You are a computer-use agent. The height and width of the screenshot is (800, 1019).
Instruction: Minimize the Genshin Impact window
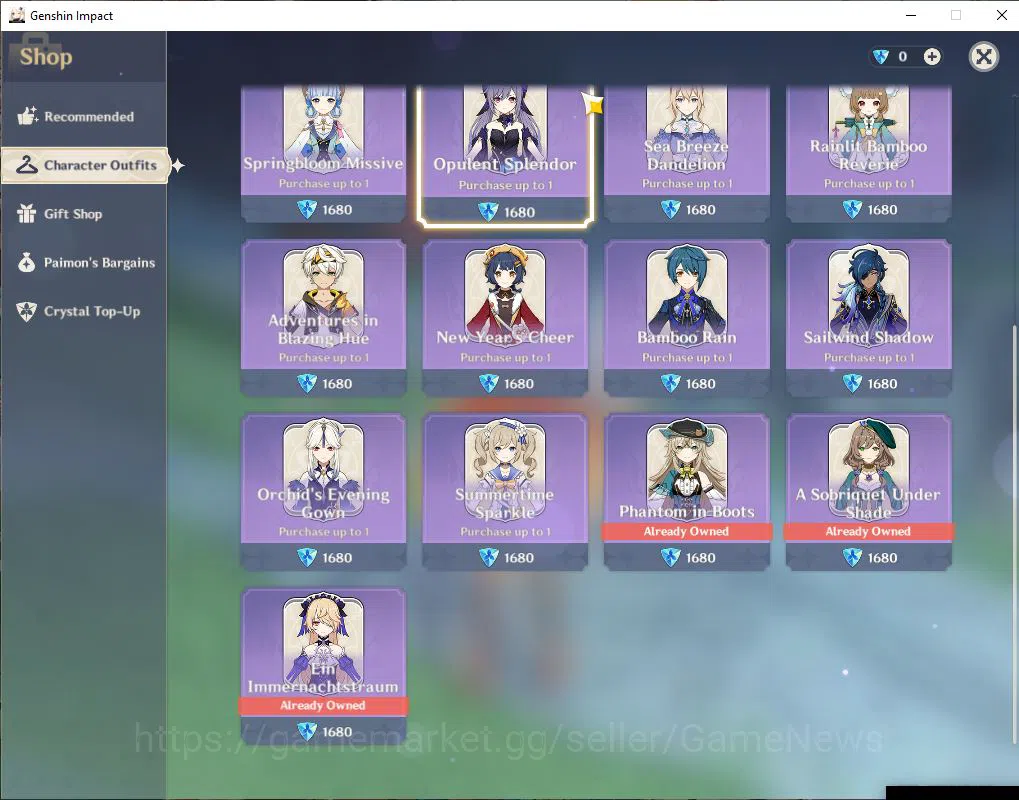coord(911,15)
